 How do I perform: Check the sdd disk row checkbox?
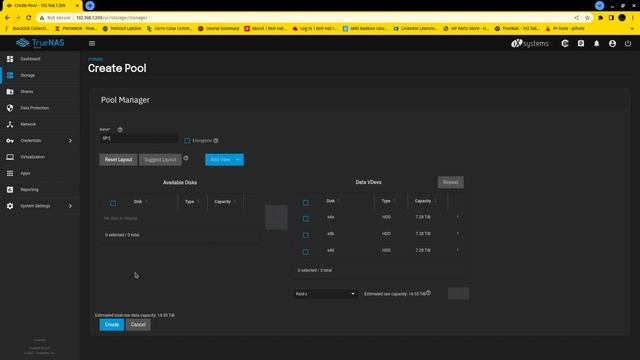[305, 252]
